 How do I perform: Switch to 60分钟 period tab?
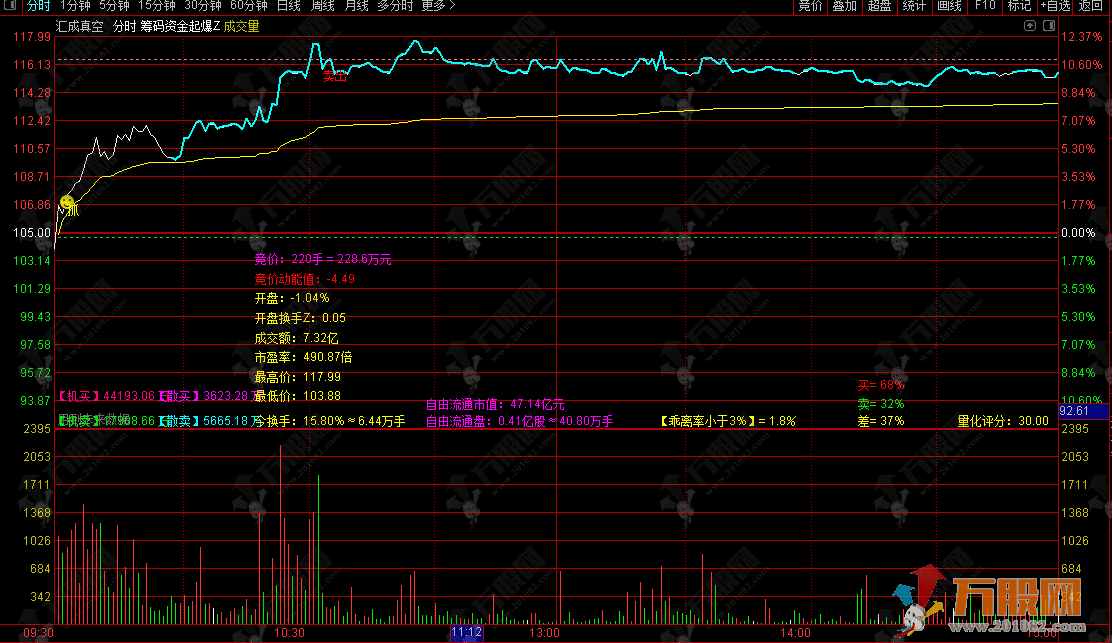249,6
